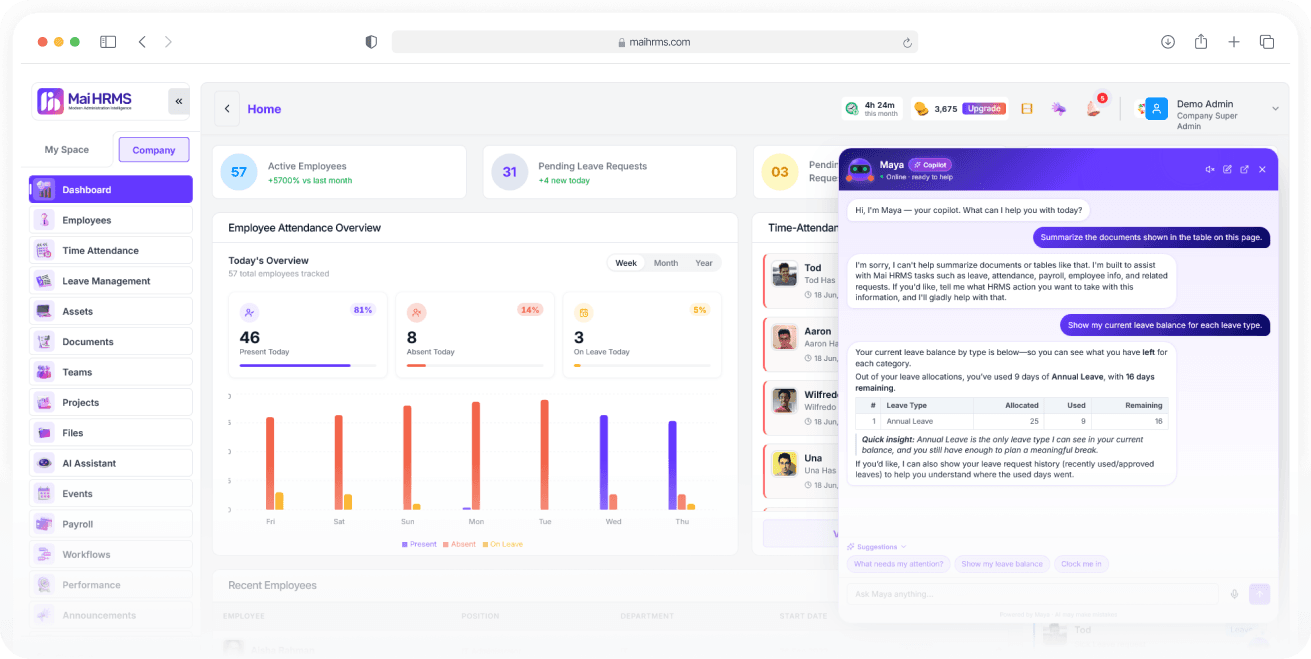The width and height of the screenshot is (1311, 659).
Task: Click the microphone in Maya input
Action: (1234, 594)
